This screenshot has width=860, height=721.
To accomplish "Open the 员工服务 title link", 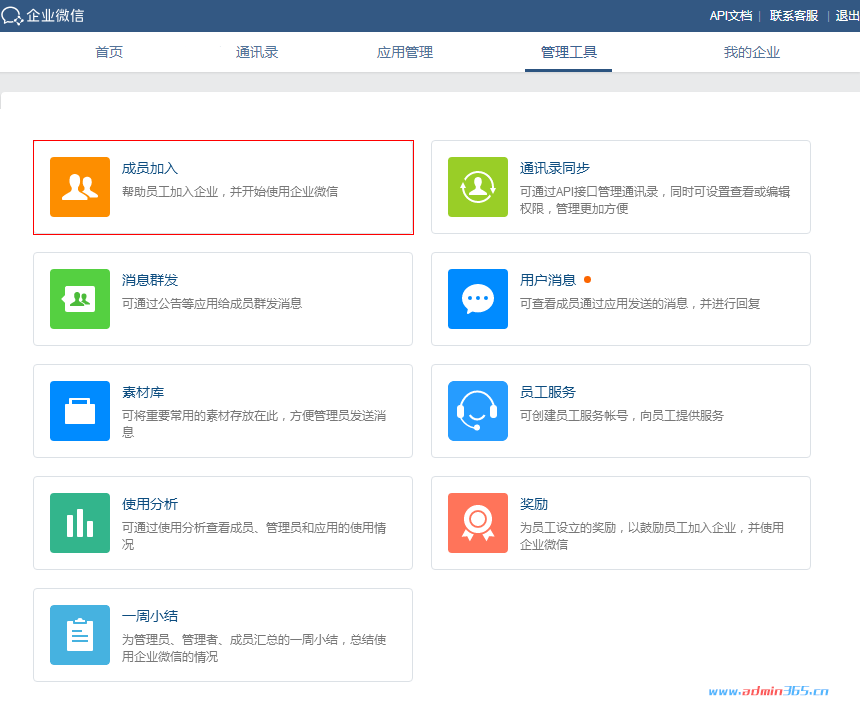I will [548, 392].
